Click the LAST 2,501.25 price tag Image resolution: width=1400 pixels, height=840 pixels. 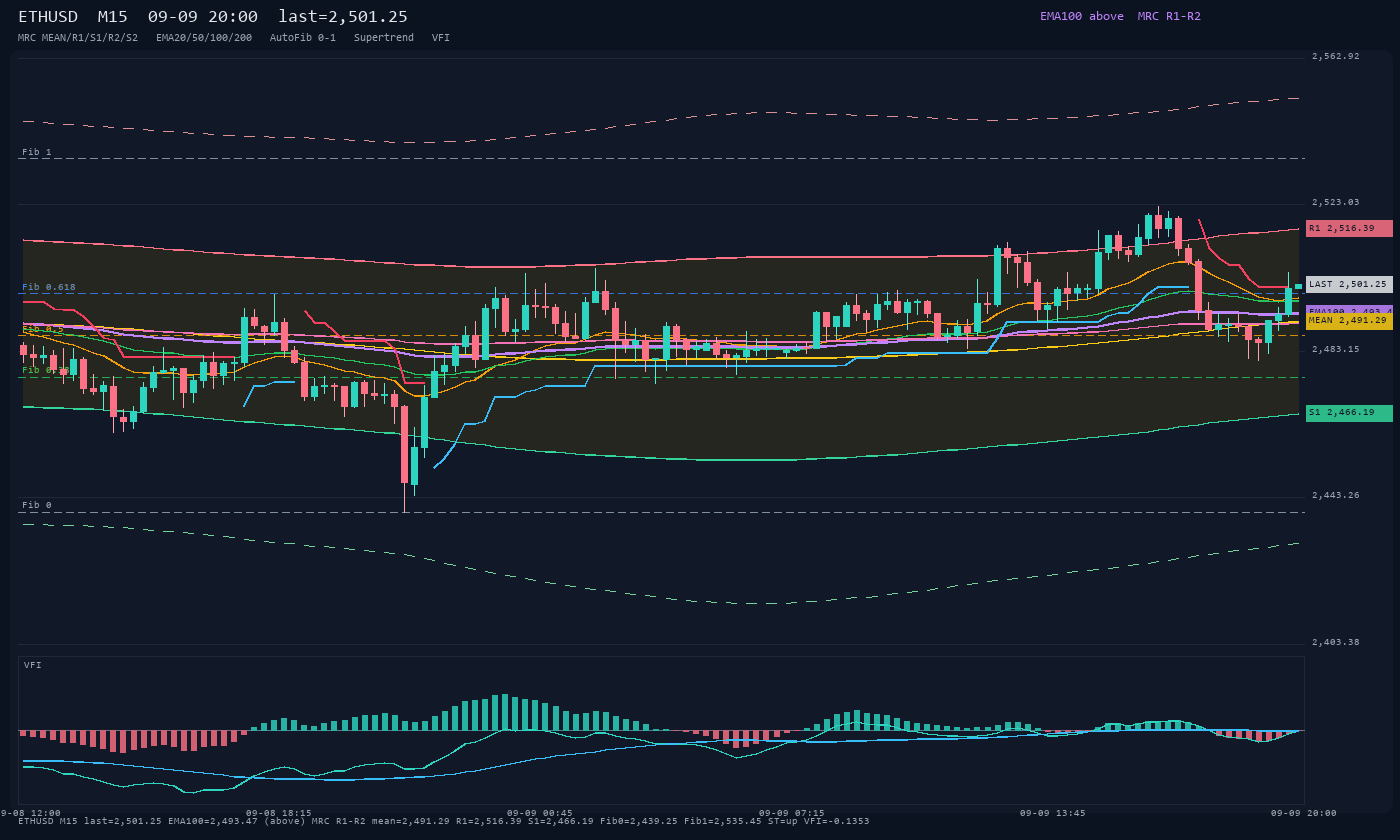click(x=1349, y=284)
